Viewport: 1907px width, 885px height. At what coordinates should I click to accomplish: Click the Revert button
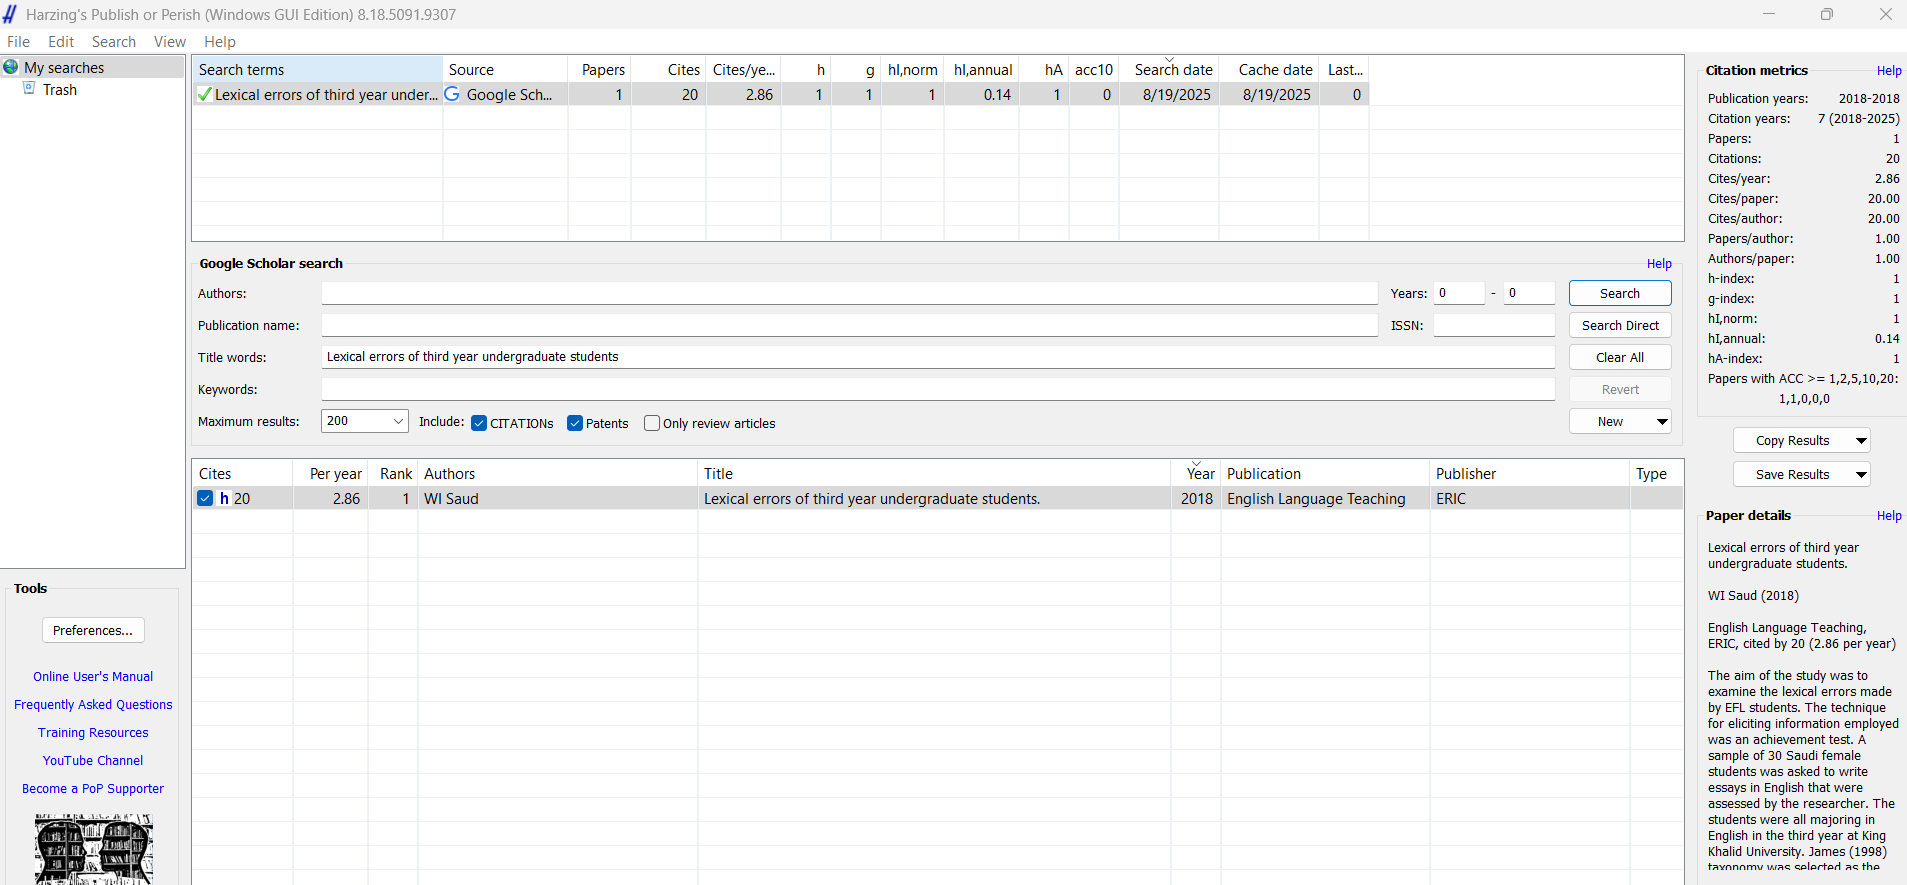[1620, 389]
